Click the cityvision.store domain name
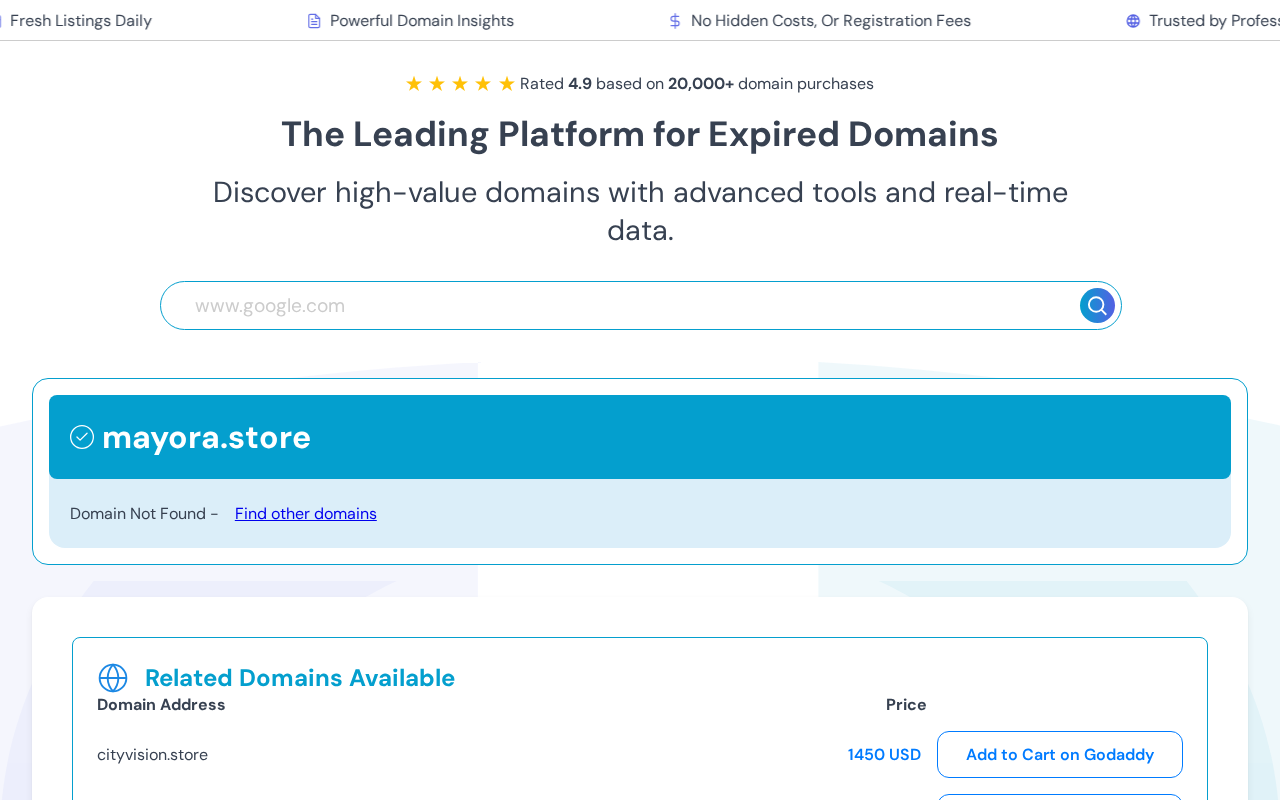Screen dimensions: 1280x800 (x=152, y=754)
